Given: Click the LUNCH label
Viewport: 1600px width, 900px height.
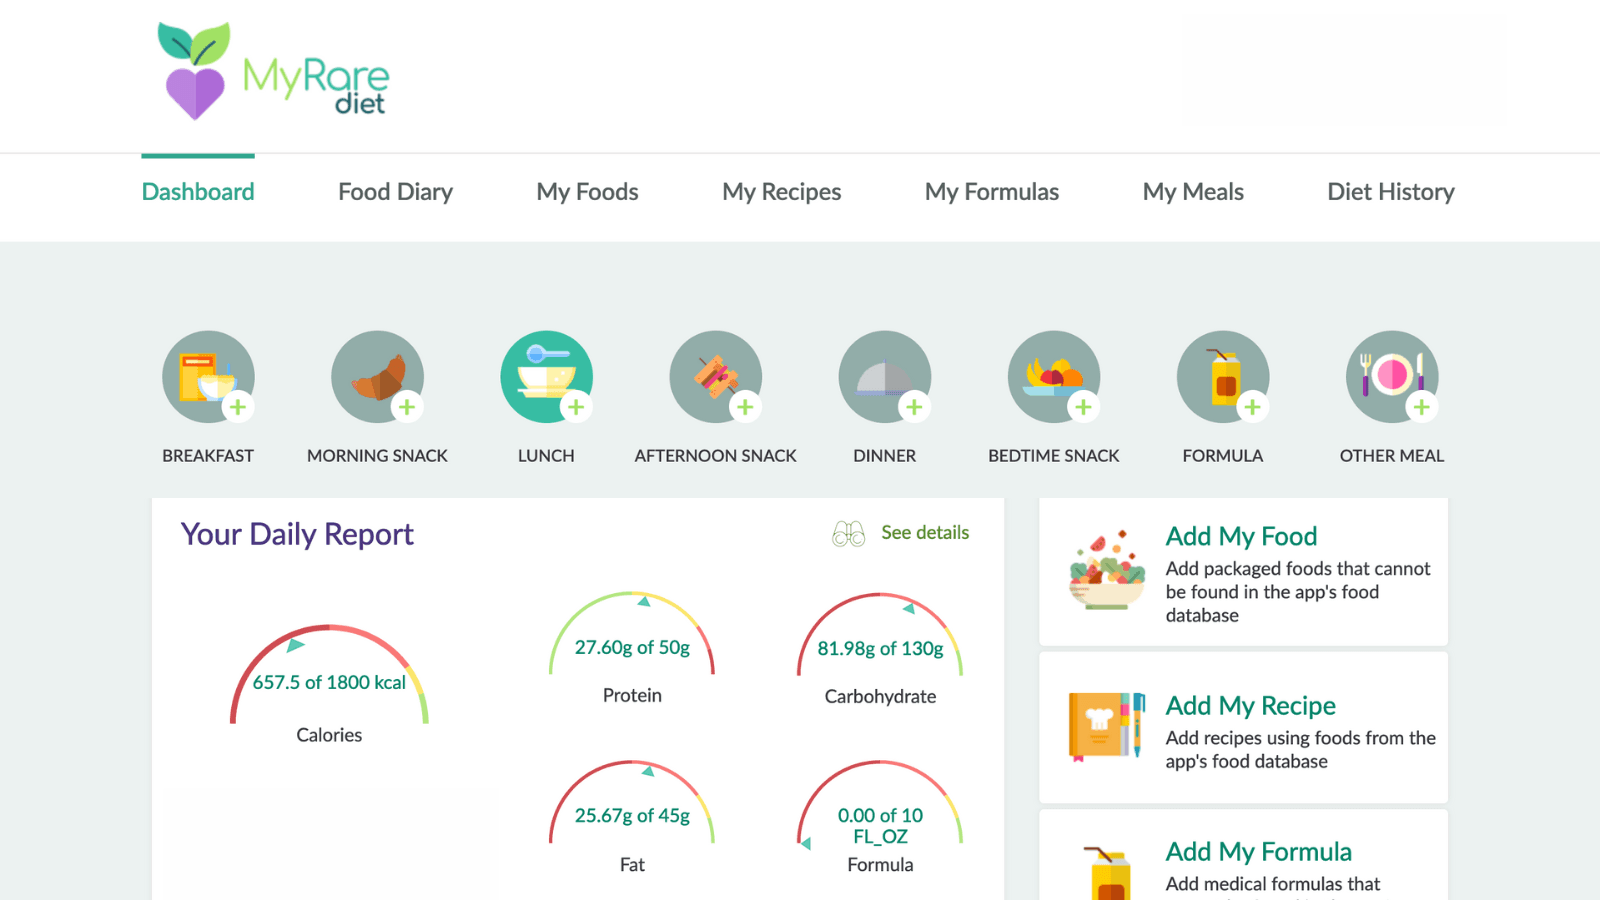Looking at the screenshot, I should pos(546,456).
